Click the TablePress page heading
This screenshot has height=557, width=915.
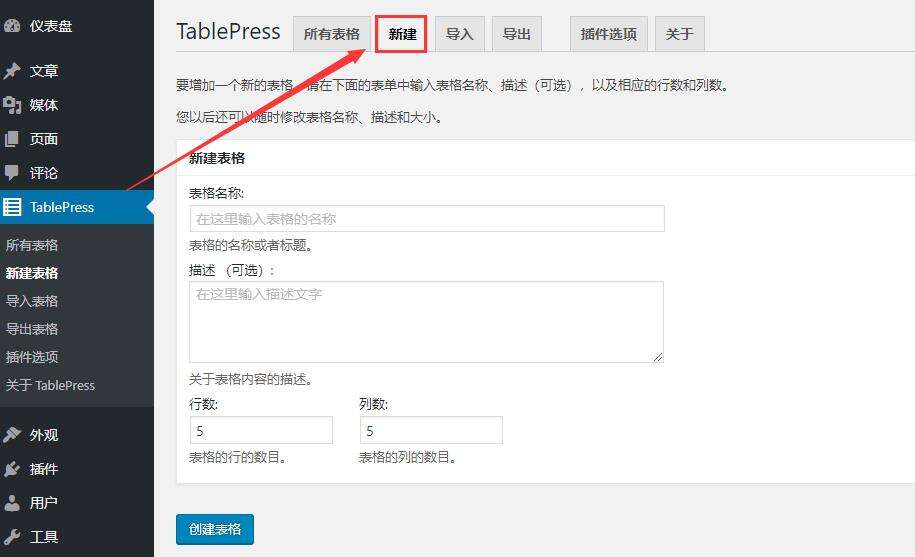(x=228, y=31)
